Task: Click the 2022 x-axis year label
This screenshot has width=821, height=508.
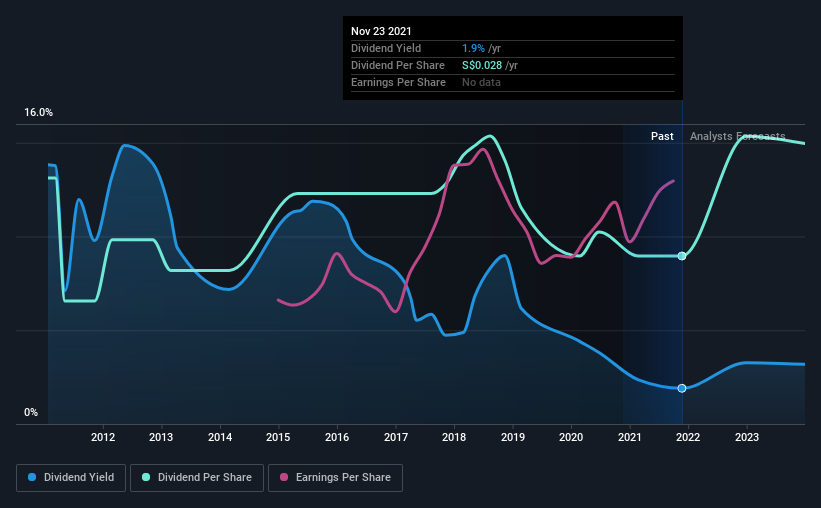Action: [x=688, y=437]
